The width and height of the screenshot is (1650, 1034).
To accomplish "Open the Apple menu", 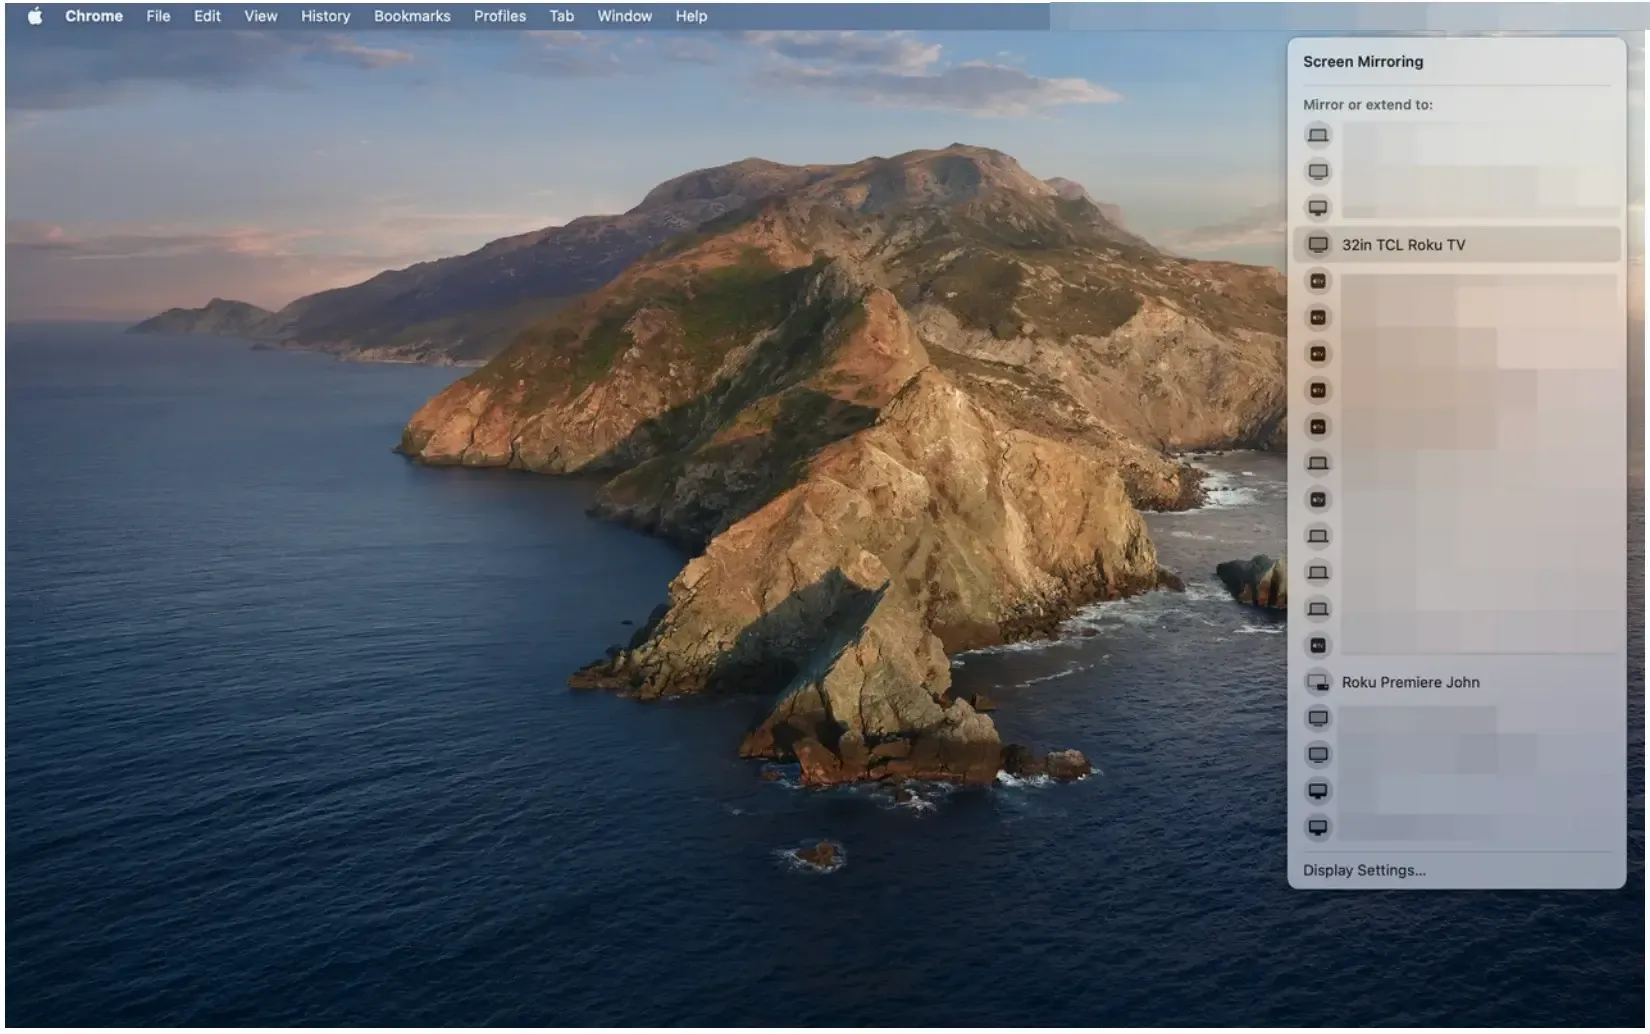I will [35, 16].
